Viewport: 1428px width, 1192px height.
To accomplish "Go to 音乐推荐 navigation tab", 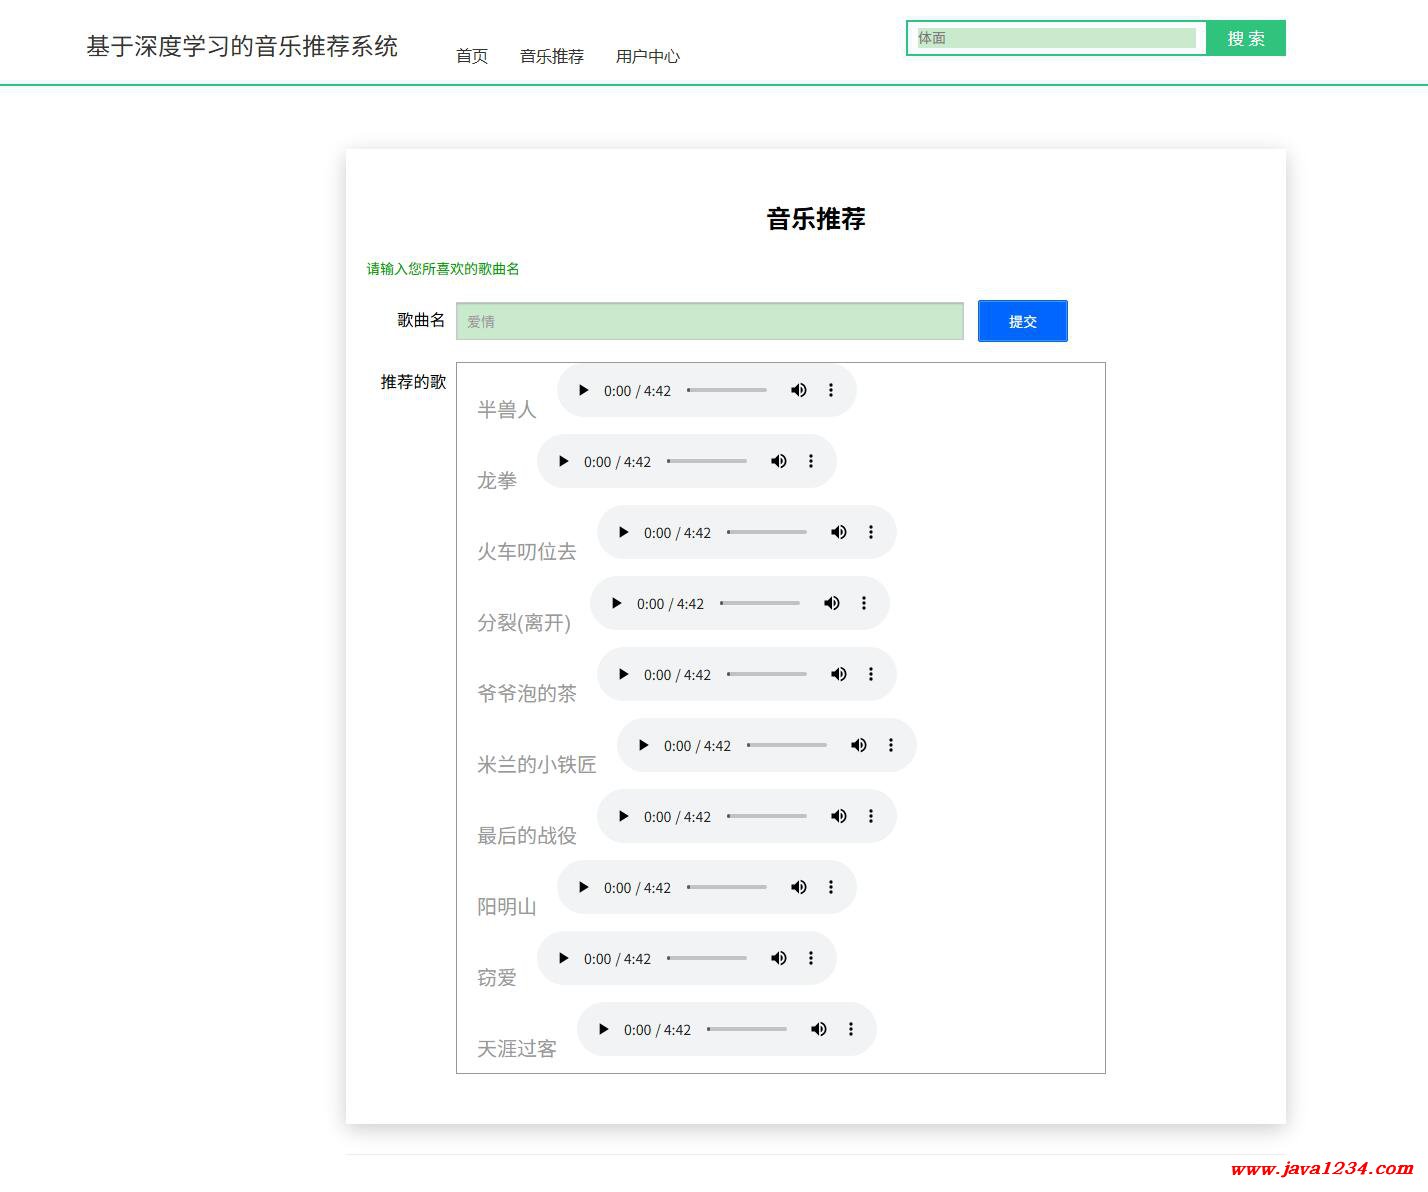I will pos(551,56).
